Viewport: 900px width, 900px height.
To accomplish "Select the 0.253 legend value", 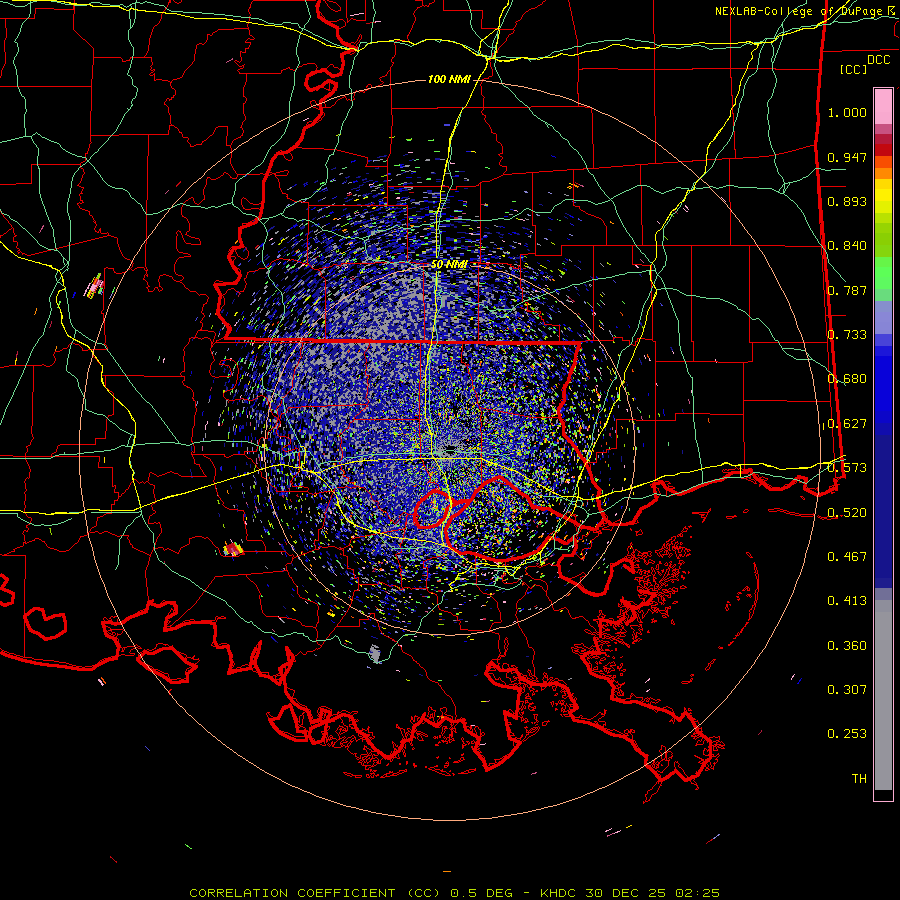I will point(847,734).
